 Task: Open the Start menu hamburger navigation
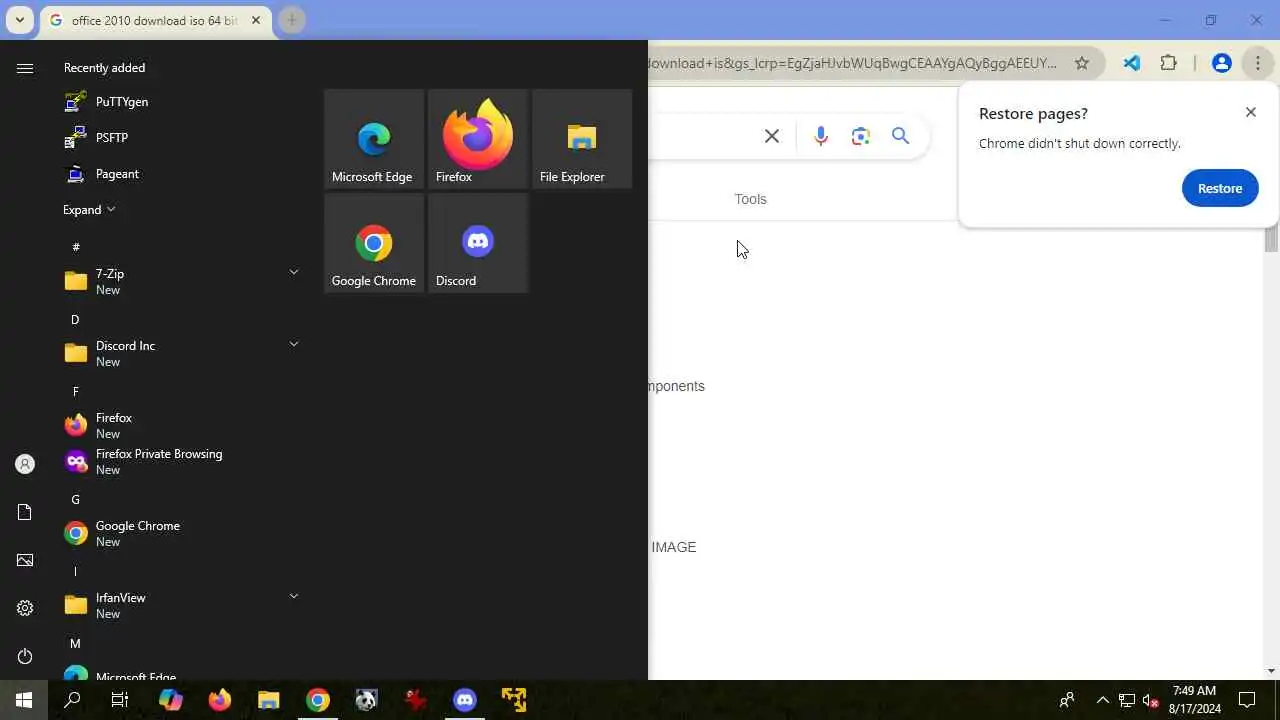pyautogui.click(x=25, y=68)
